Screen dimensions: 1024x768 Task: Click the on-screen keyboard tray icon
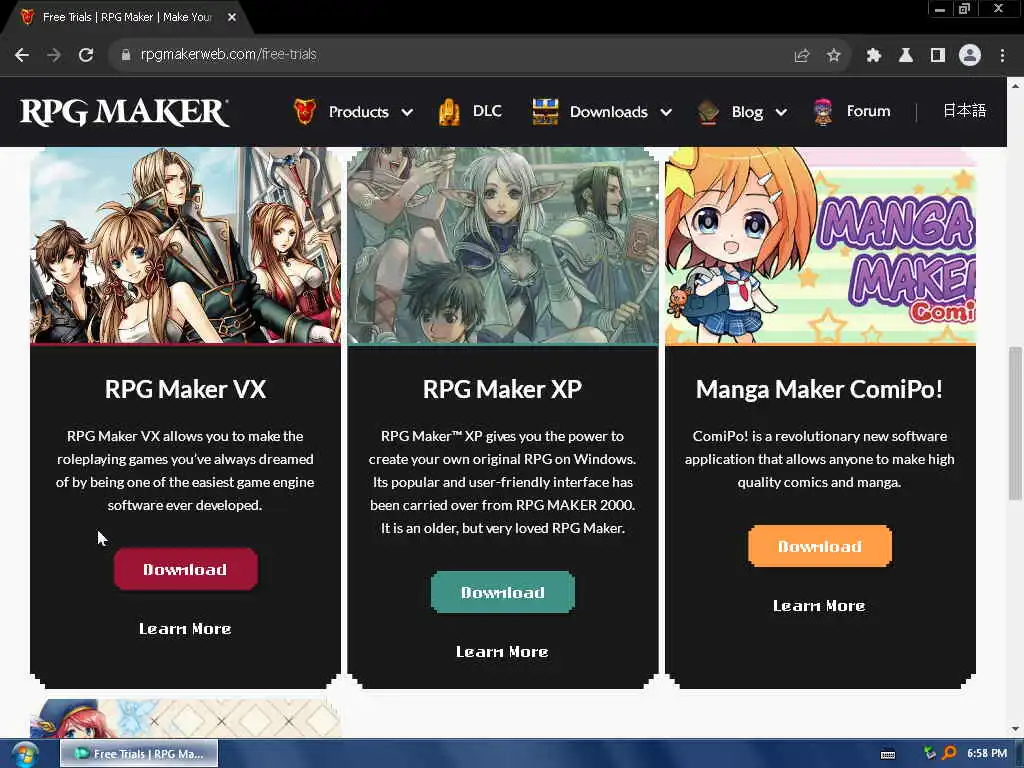click(x=888, y=754)
